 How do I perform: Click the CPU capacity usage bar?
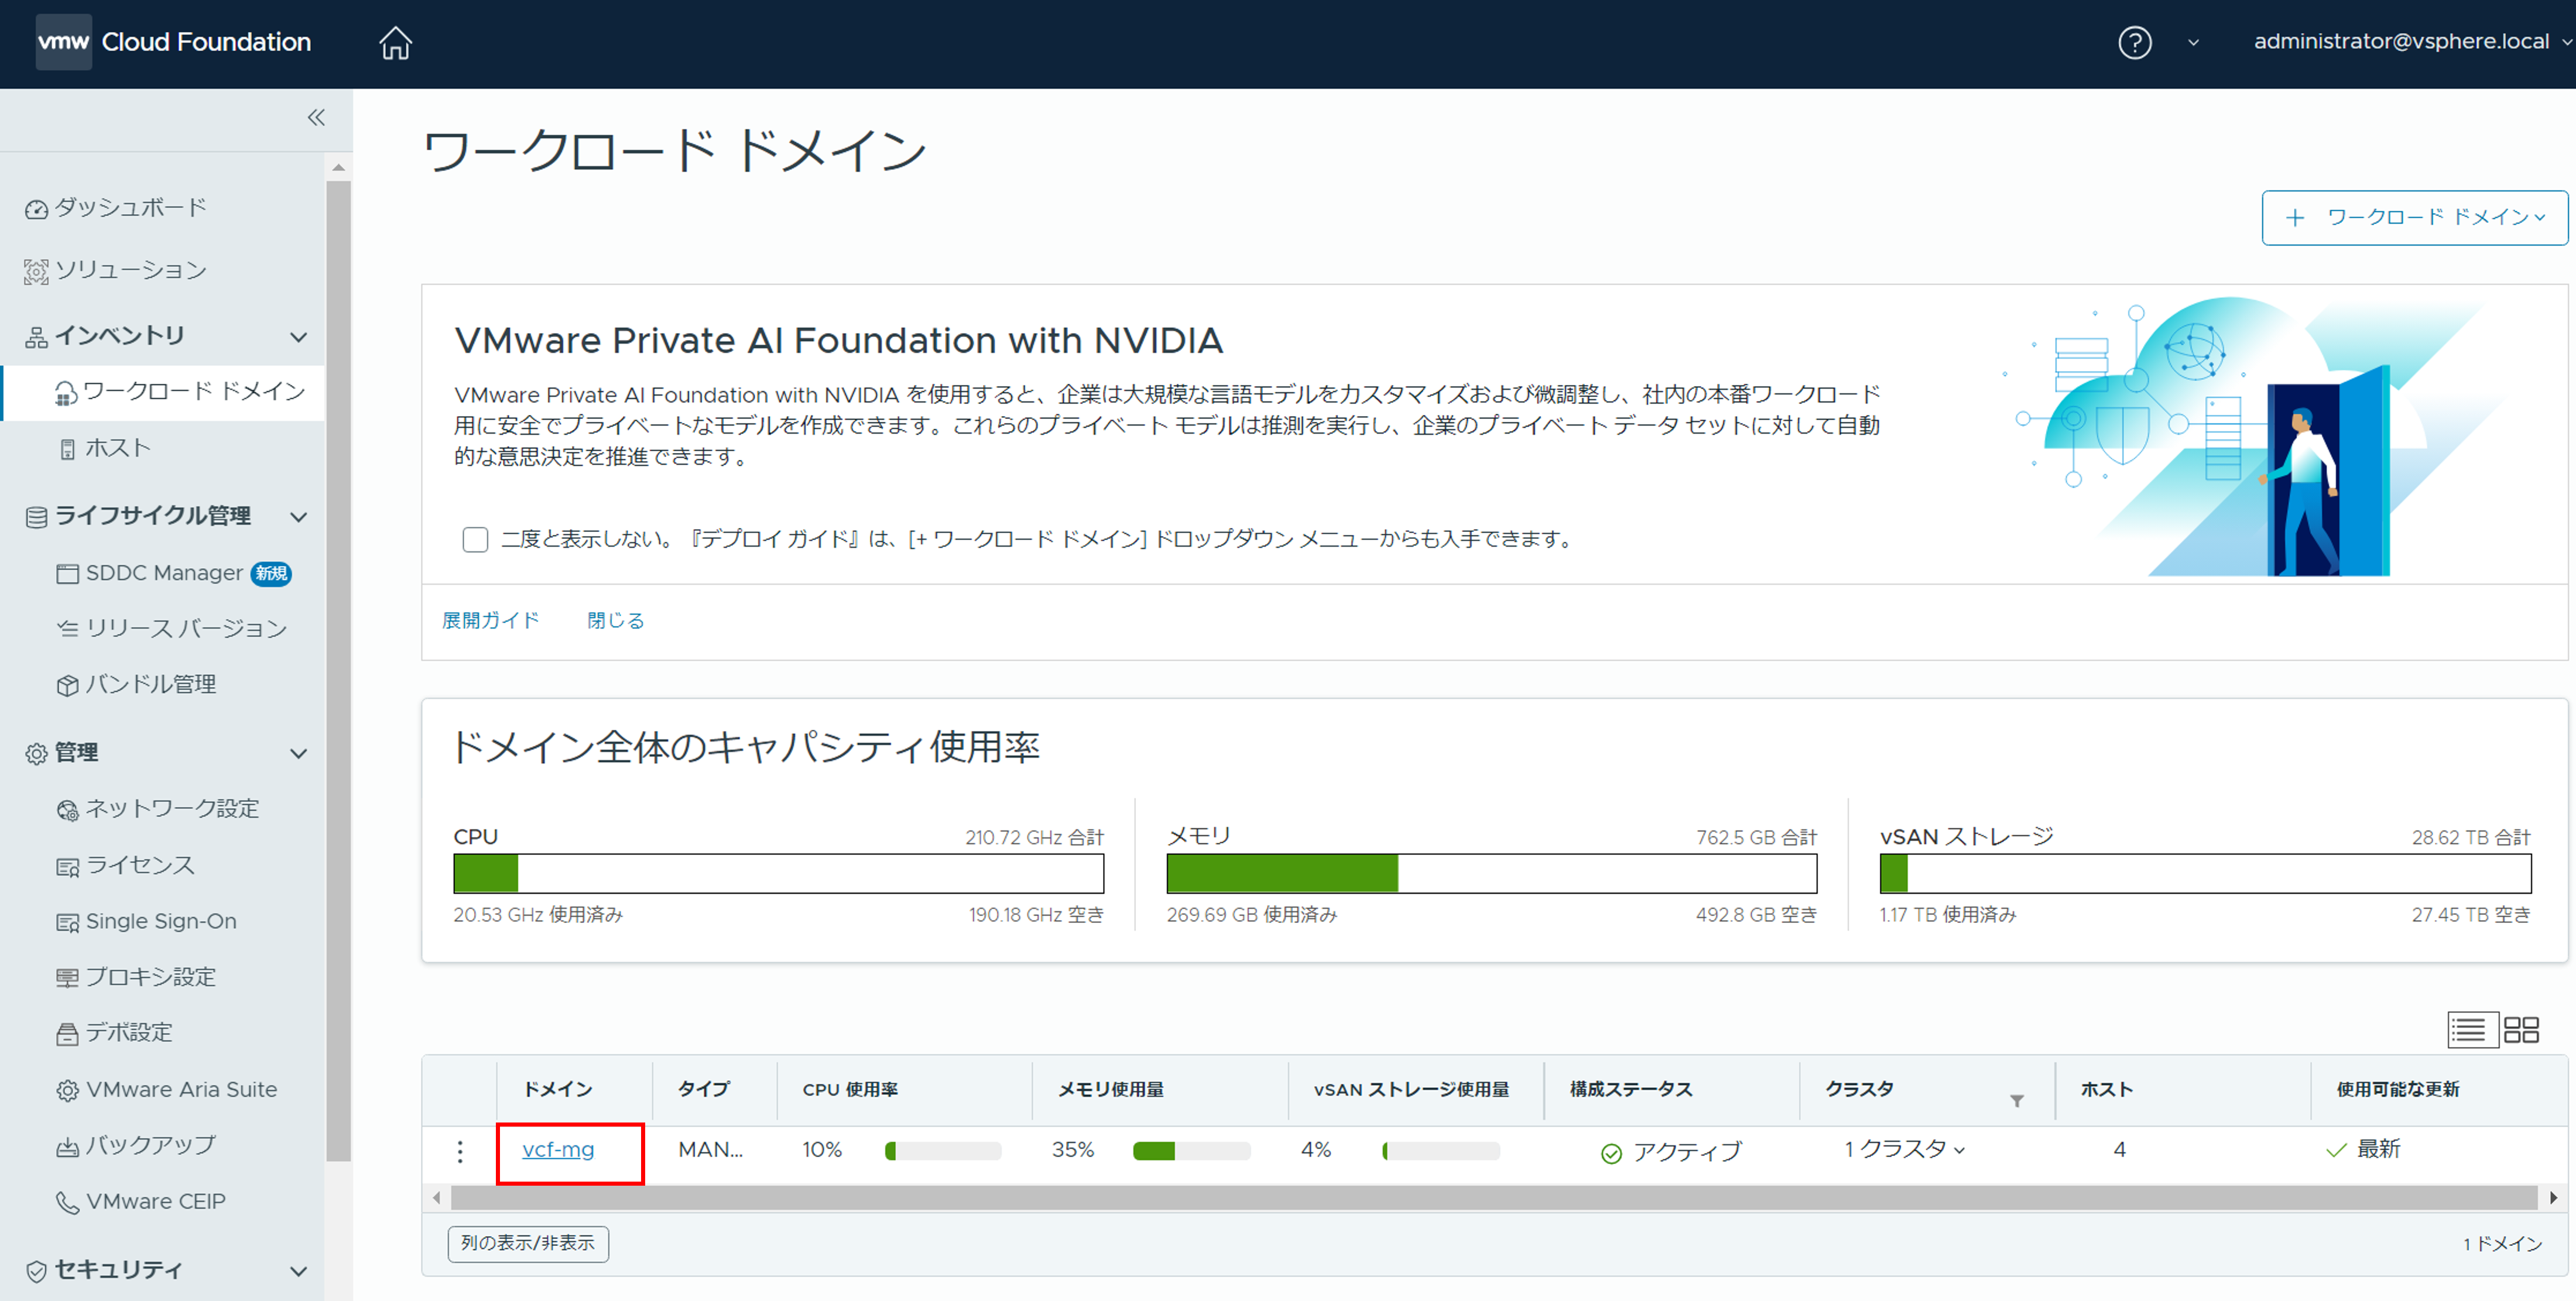[x=779, y=873]
